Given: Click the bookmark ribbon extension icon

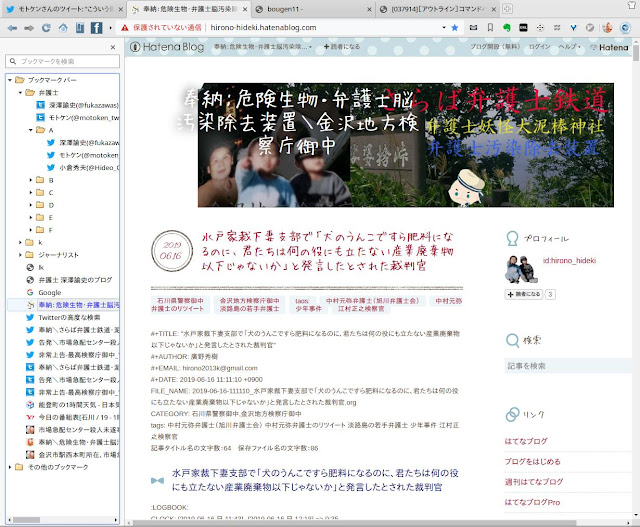Looking at the screenshot, I should point(490,28).
